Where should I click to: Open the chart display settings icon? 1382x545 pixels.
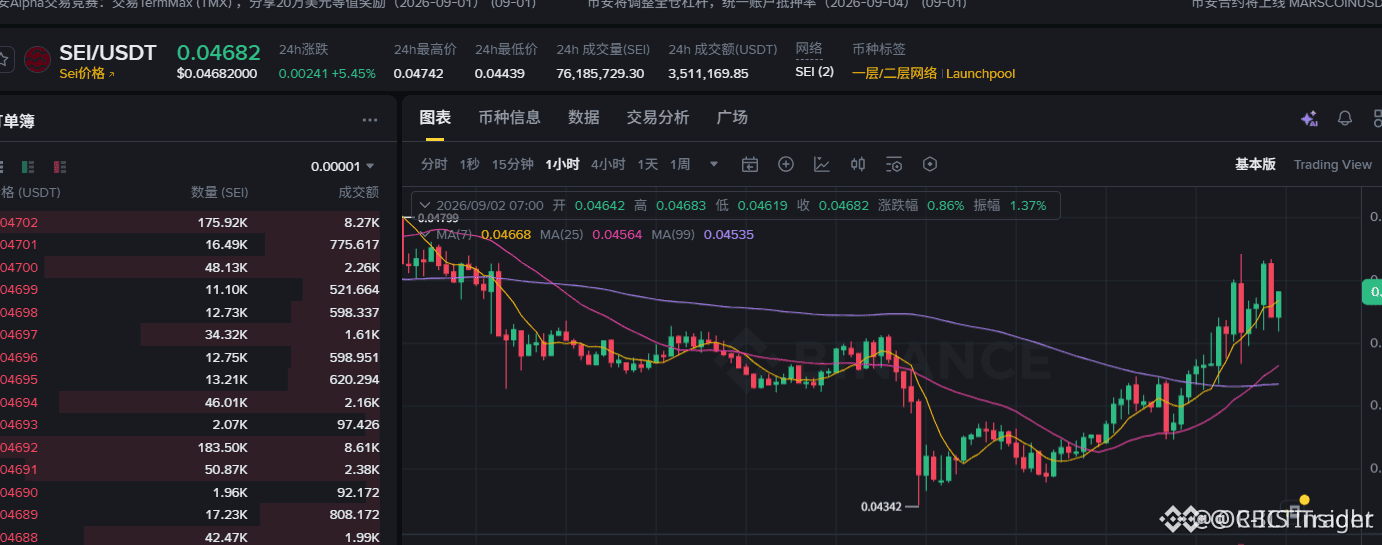[894, 164]
